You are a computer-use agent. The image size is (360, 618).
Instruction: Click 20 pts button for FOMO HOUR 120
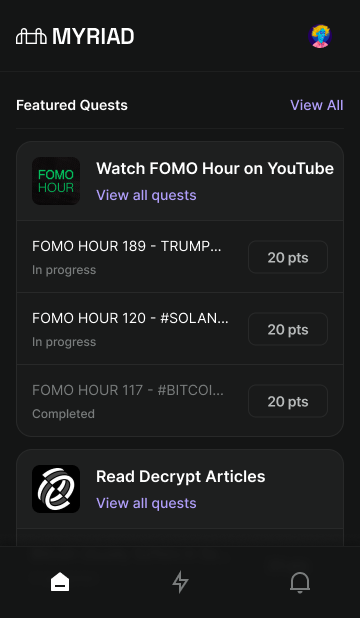pos(288,329)
